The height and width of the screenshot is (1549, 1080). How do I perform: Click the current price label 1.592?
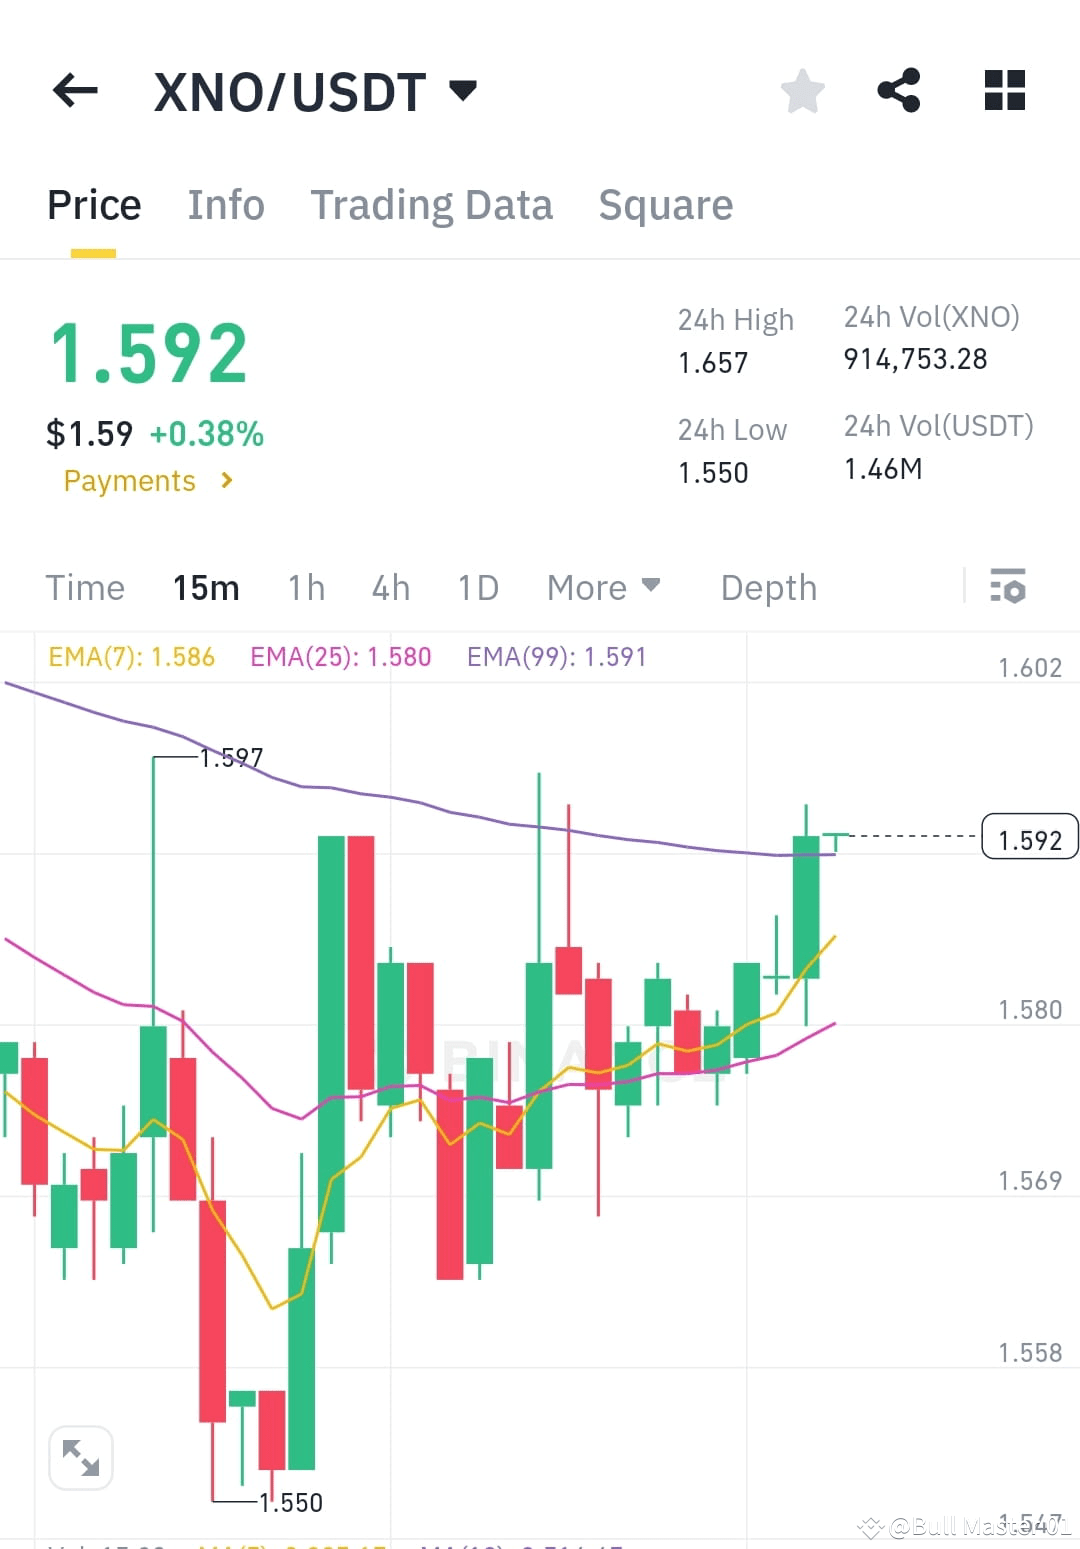[1030, 838]
